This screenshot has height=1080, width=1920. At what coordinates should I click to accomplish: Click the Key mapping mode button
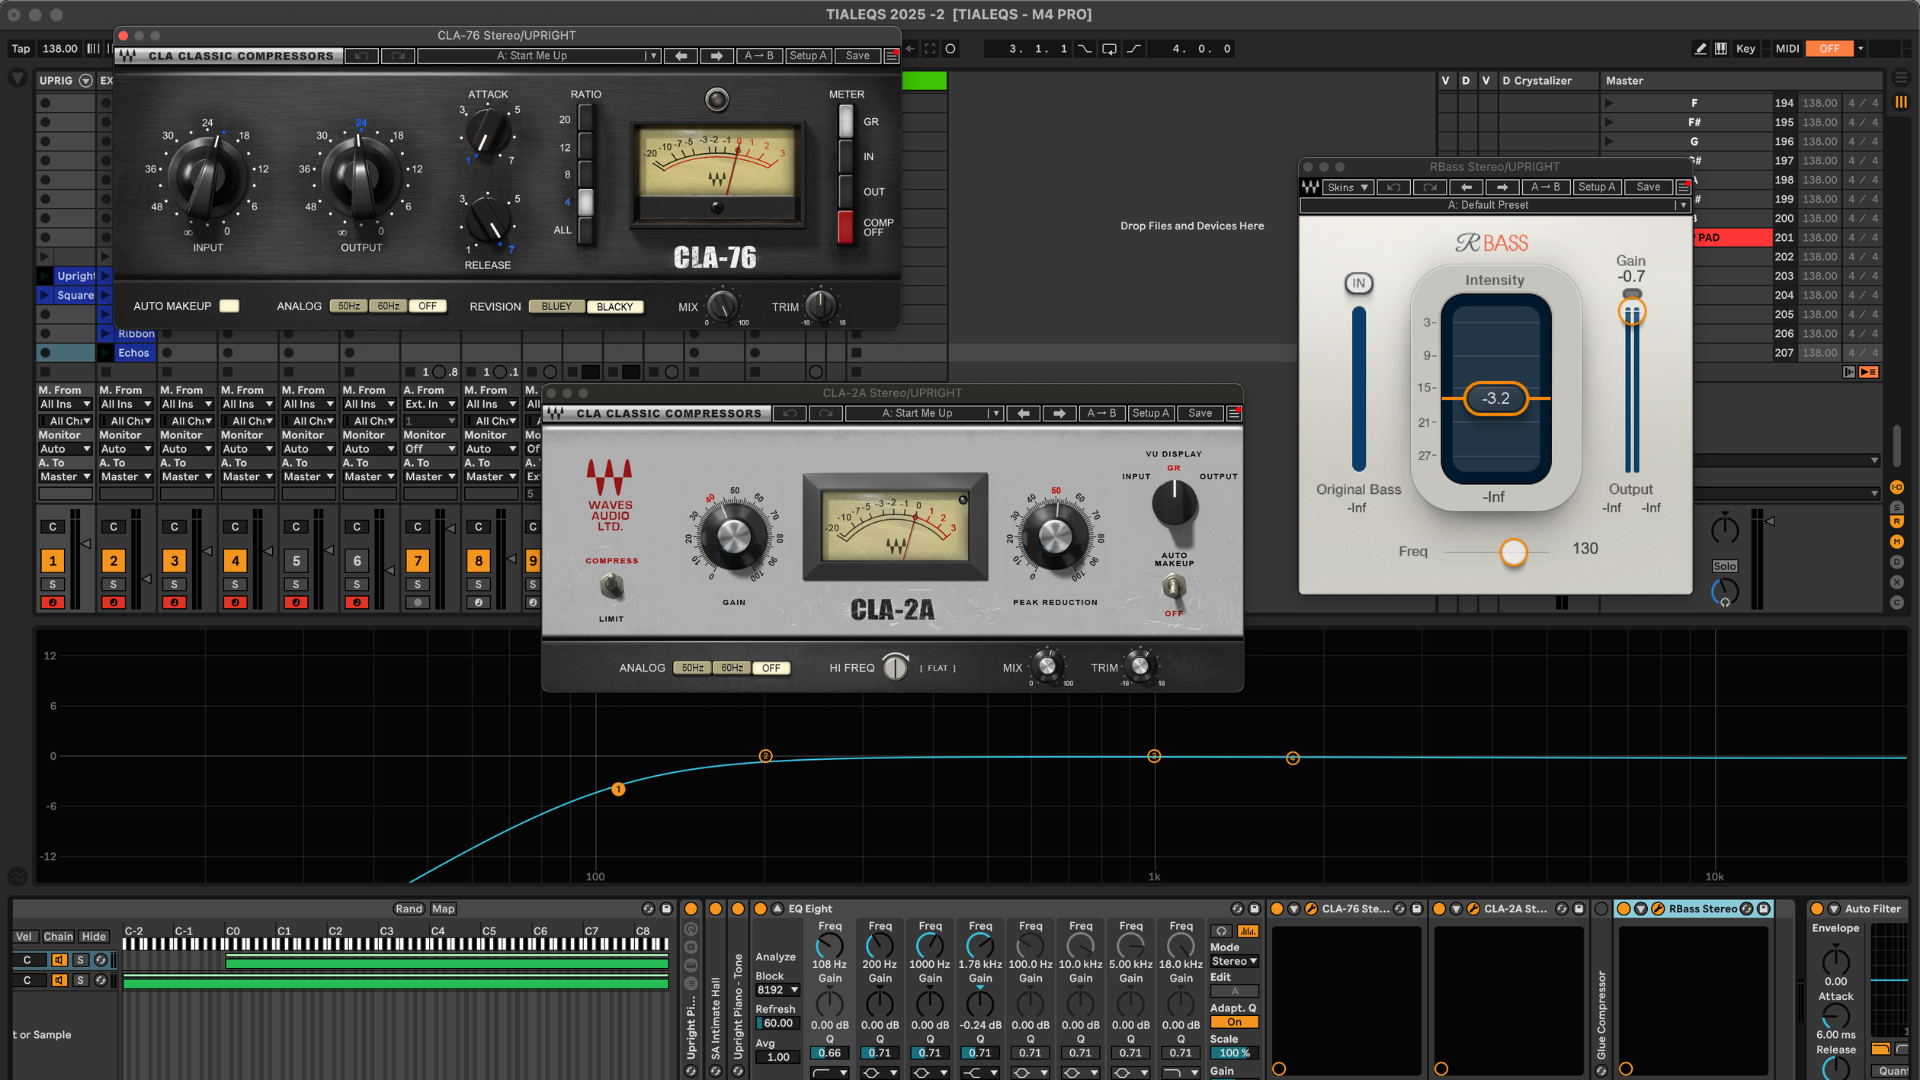tap(1745, 48)
